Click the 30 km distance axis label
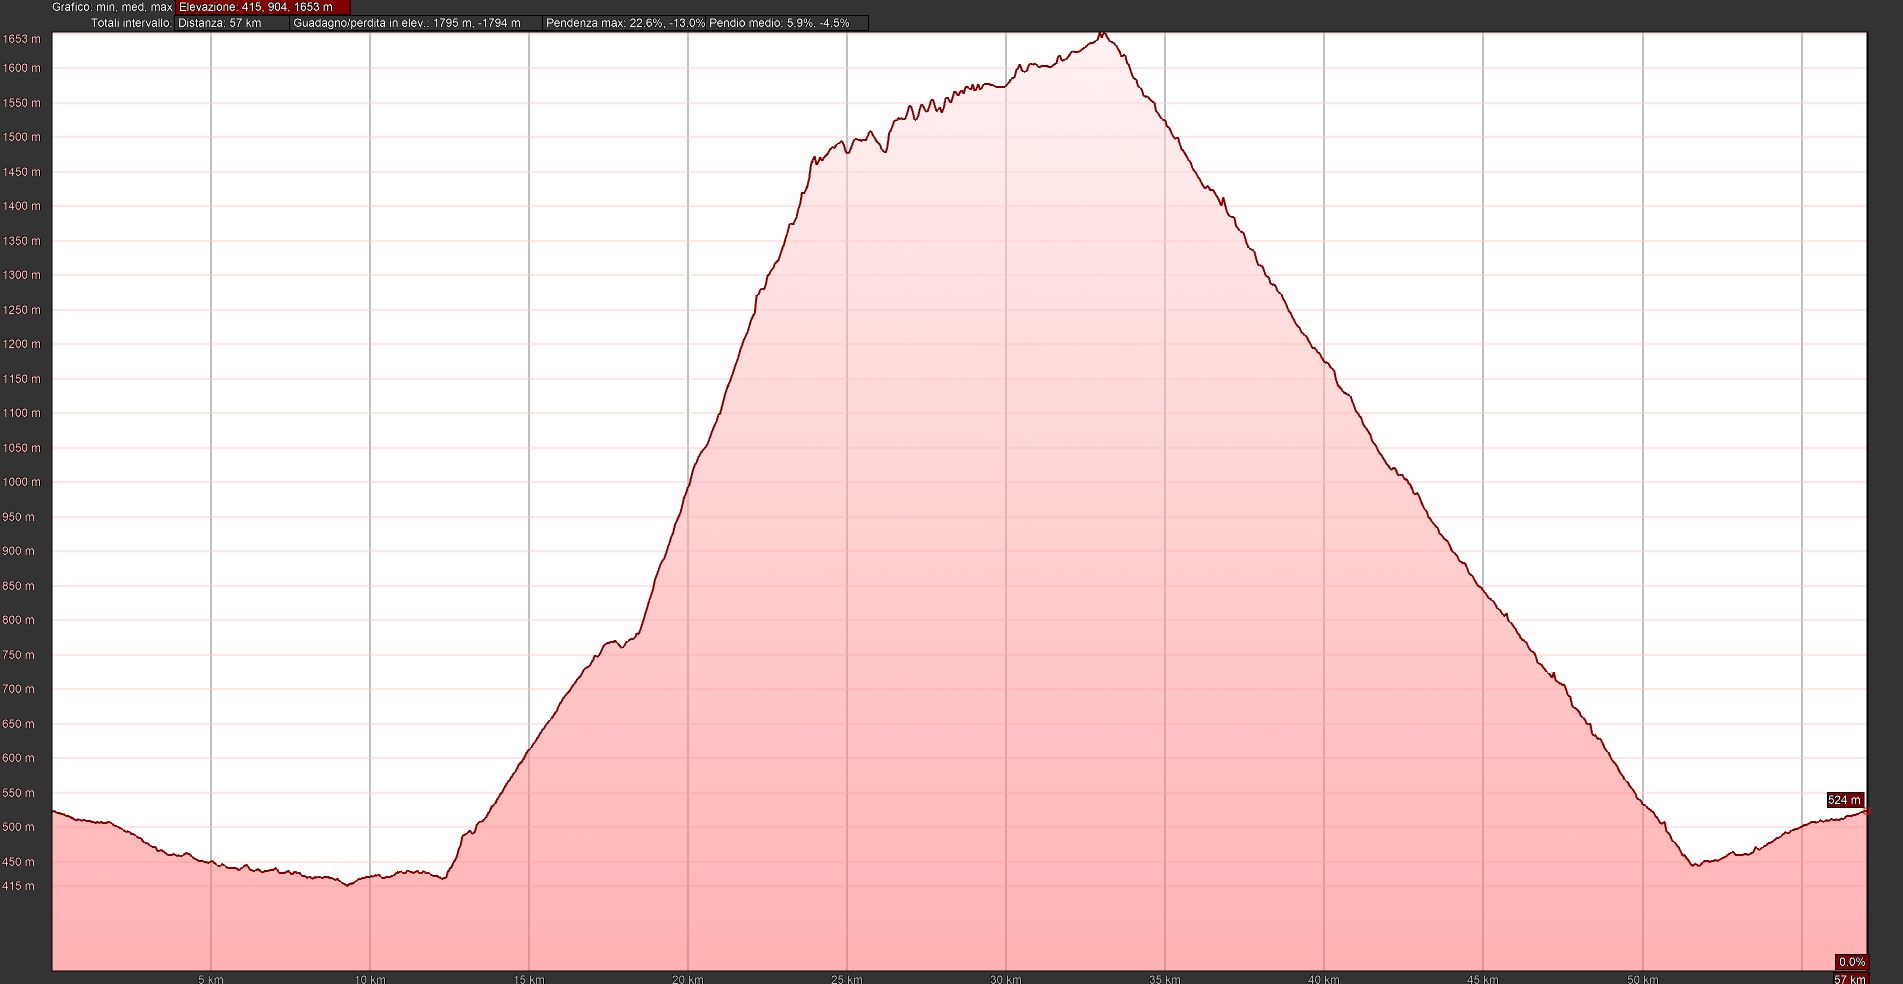Image resolution: width=1903 pixels, height=984 pixels. pyautogui.click(x=1006, y=979)
